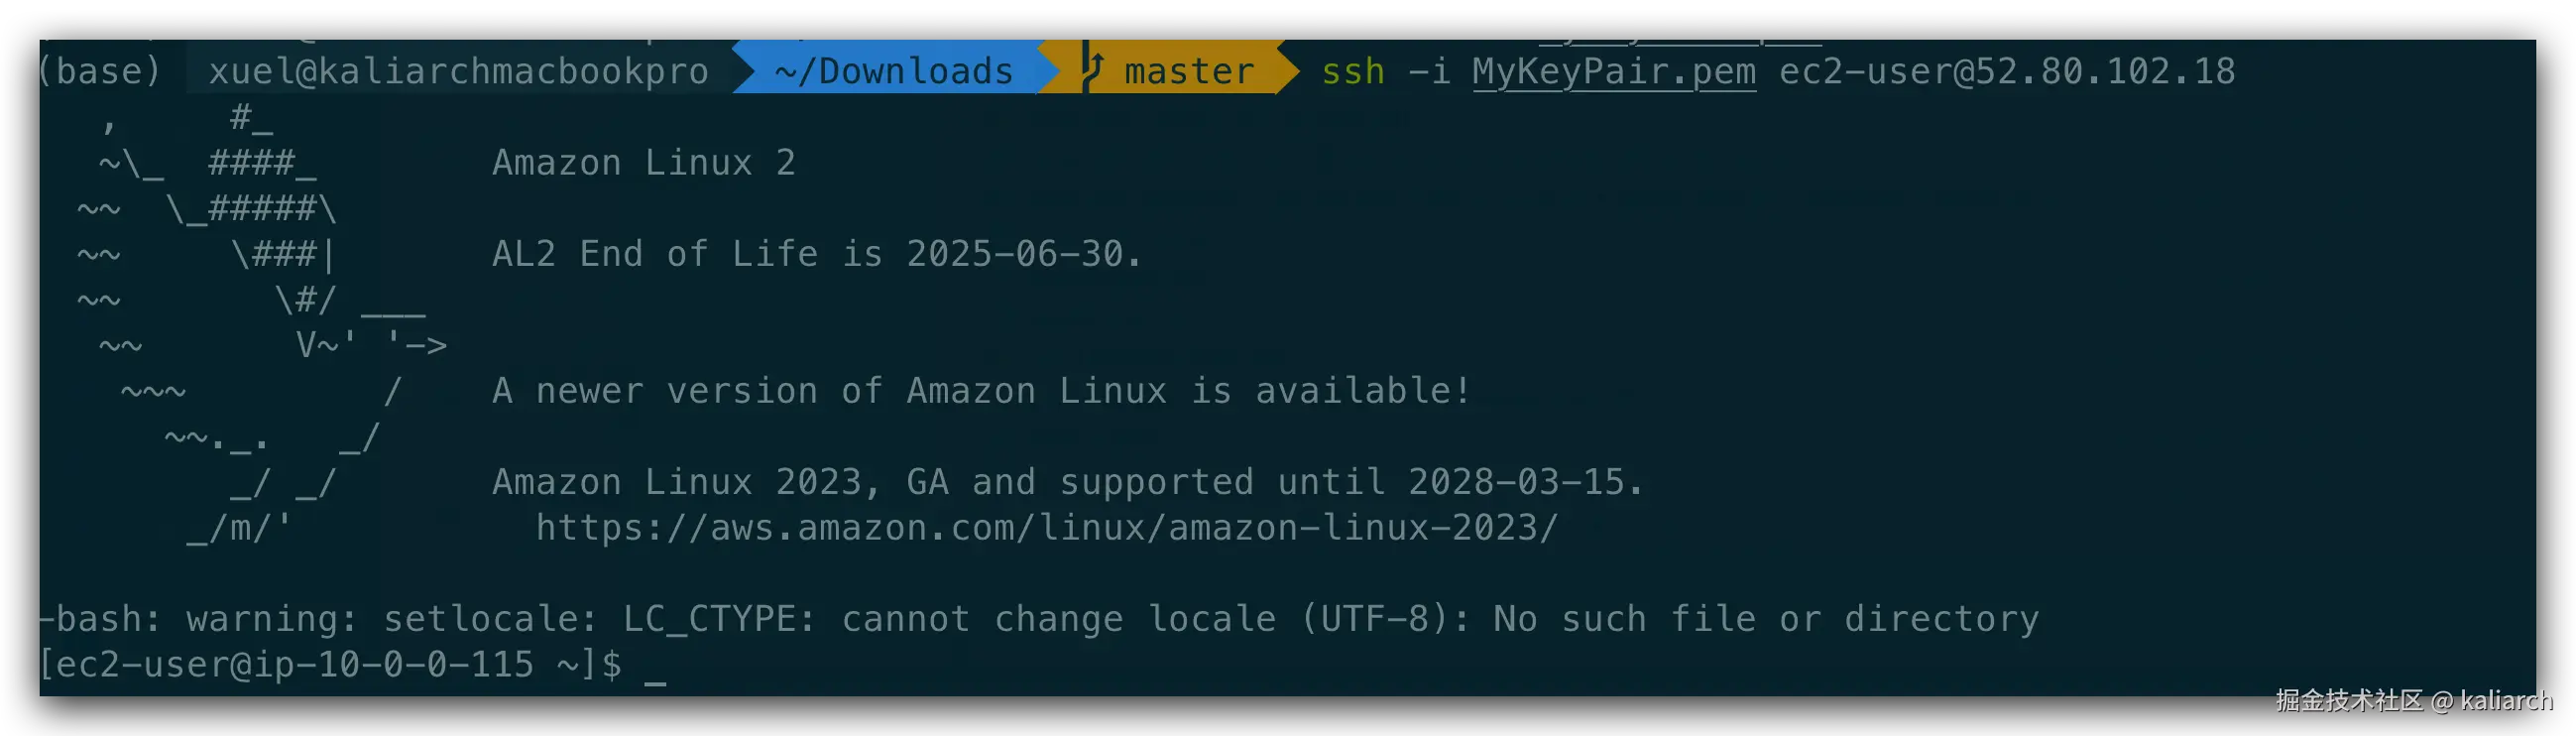Screen dimensions: 2576x736
Task: Click the (base) conda environment indicator
Action: click(x=99, y=71)
